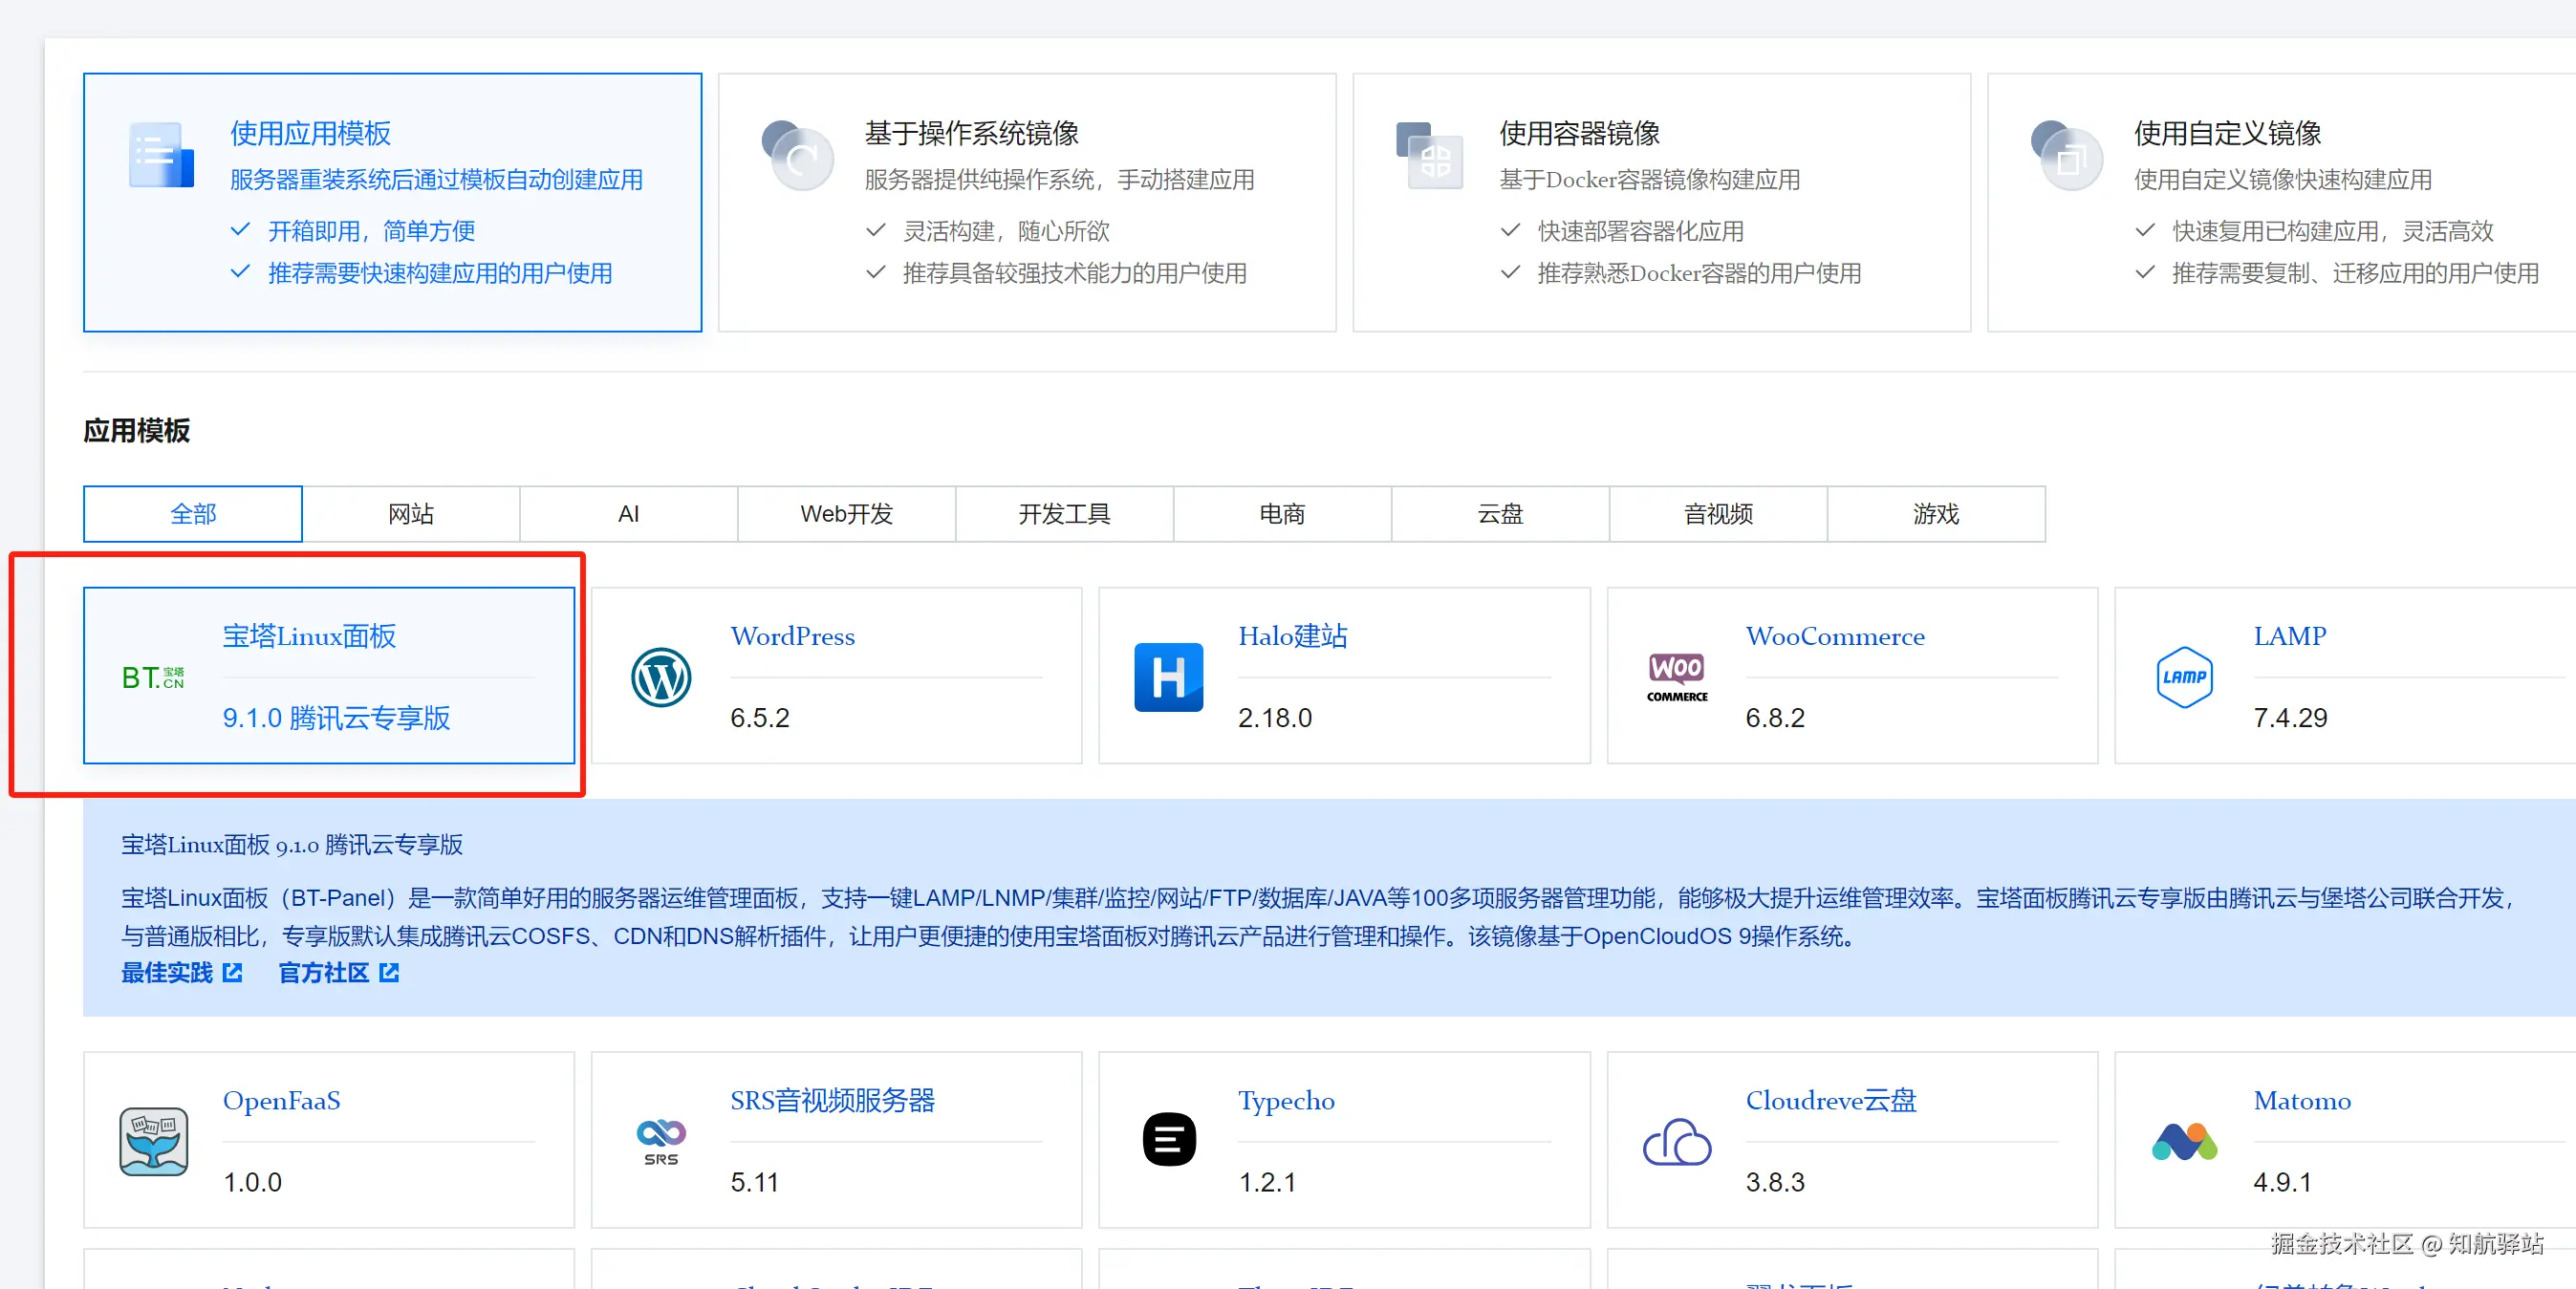Screen dimensions: 2576x1289
Task: Select the Matomo template title
Action: (x=2302, y=1100)
